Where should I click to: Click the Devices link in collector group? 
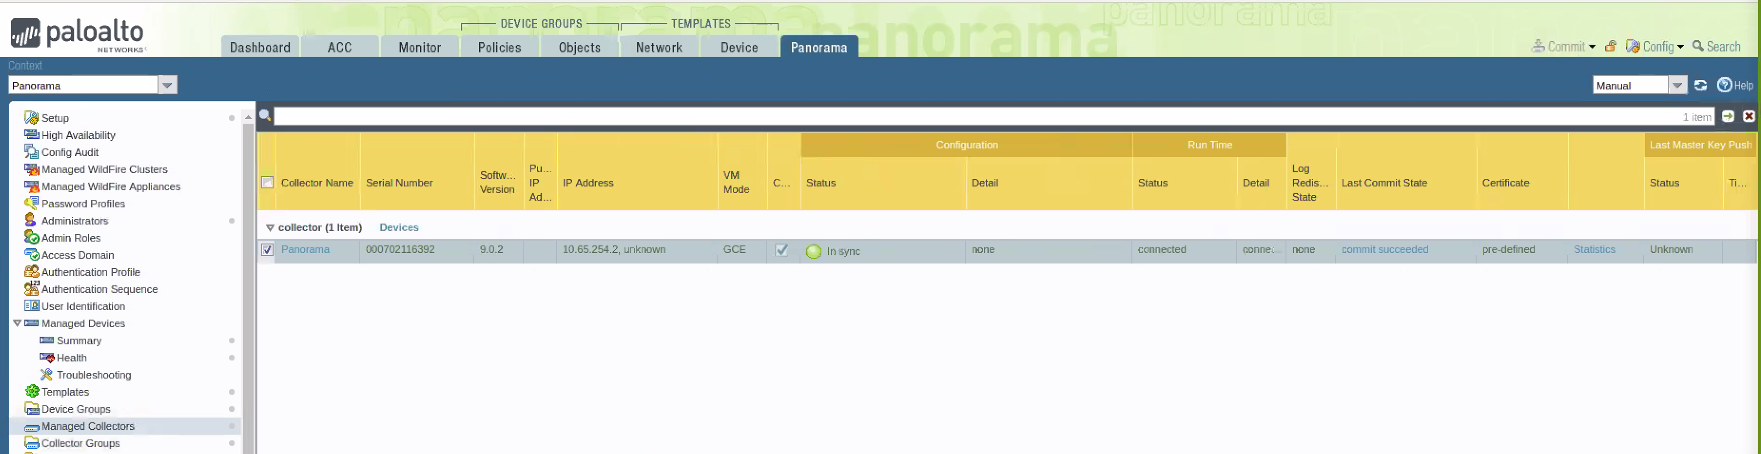click(x=399, y=228)
